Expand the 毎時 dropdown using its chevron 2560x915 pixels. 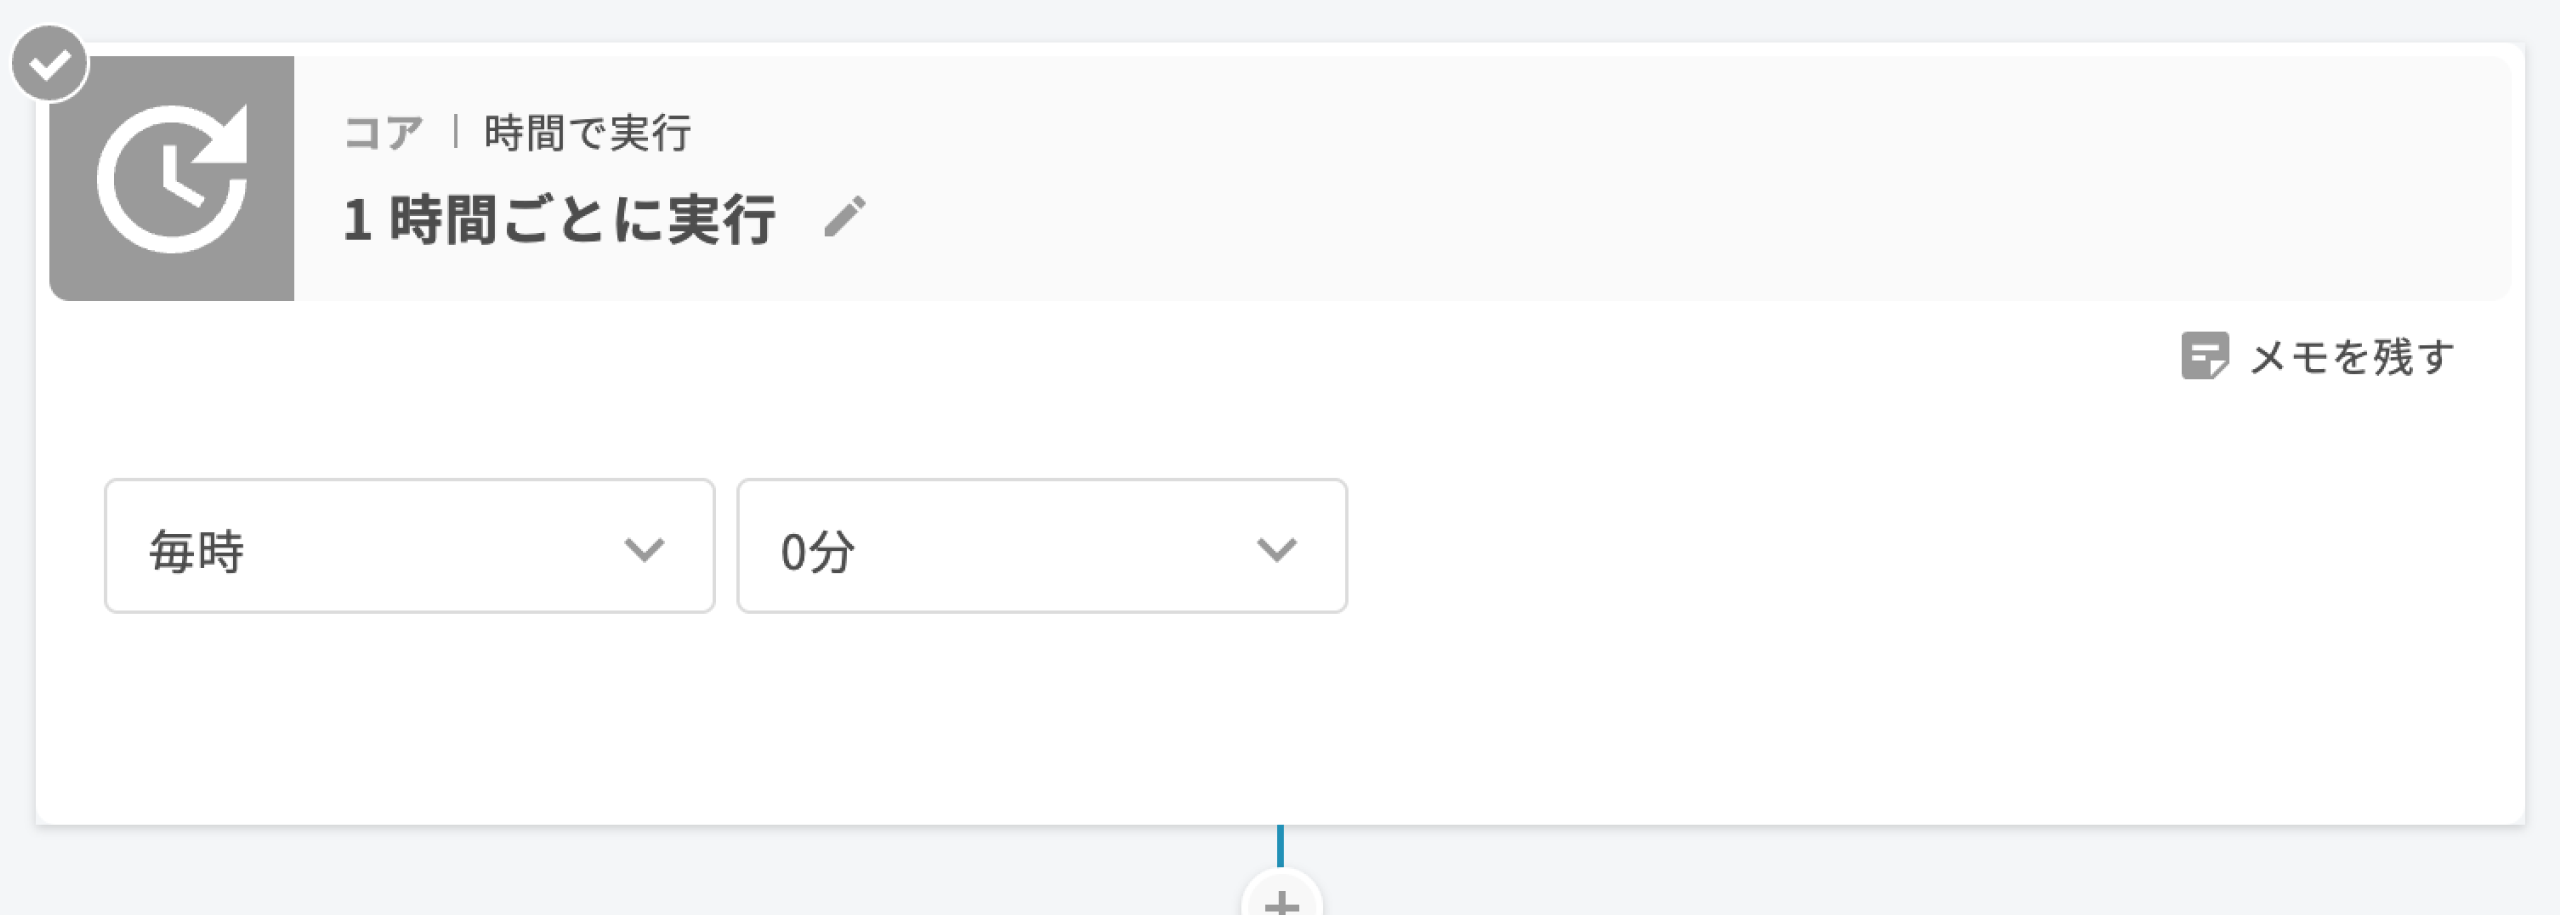[644, 549]
